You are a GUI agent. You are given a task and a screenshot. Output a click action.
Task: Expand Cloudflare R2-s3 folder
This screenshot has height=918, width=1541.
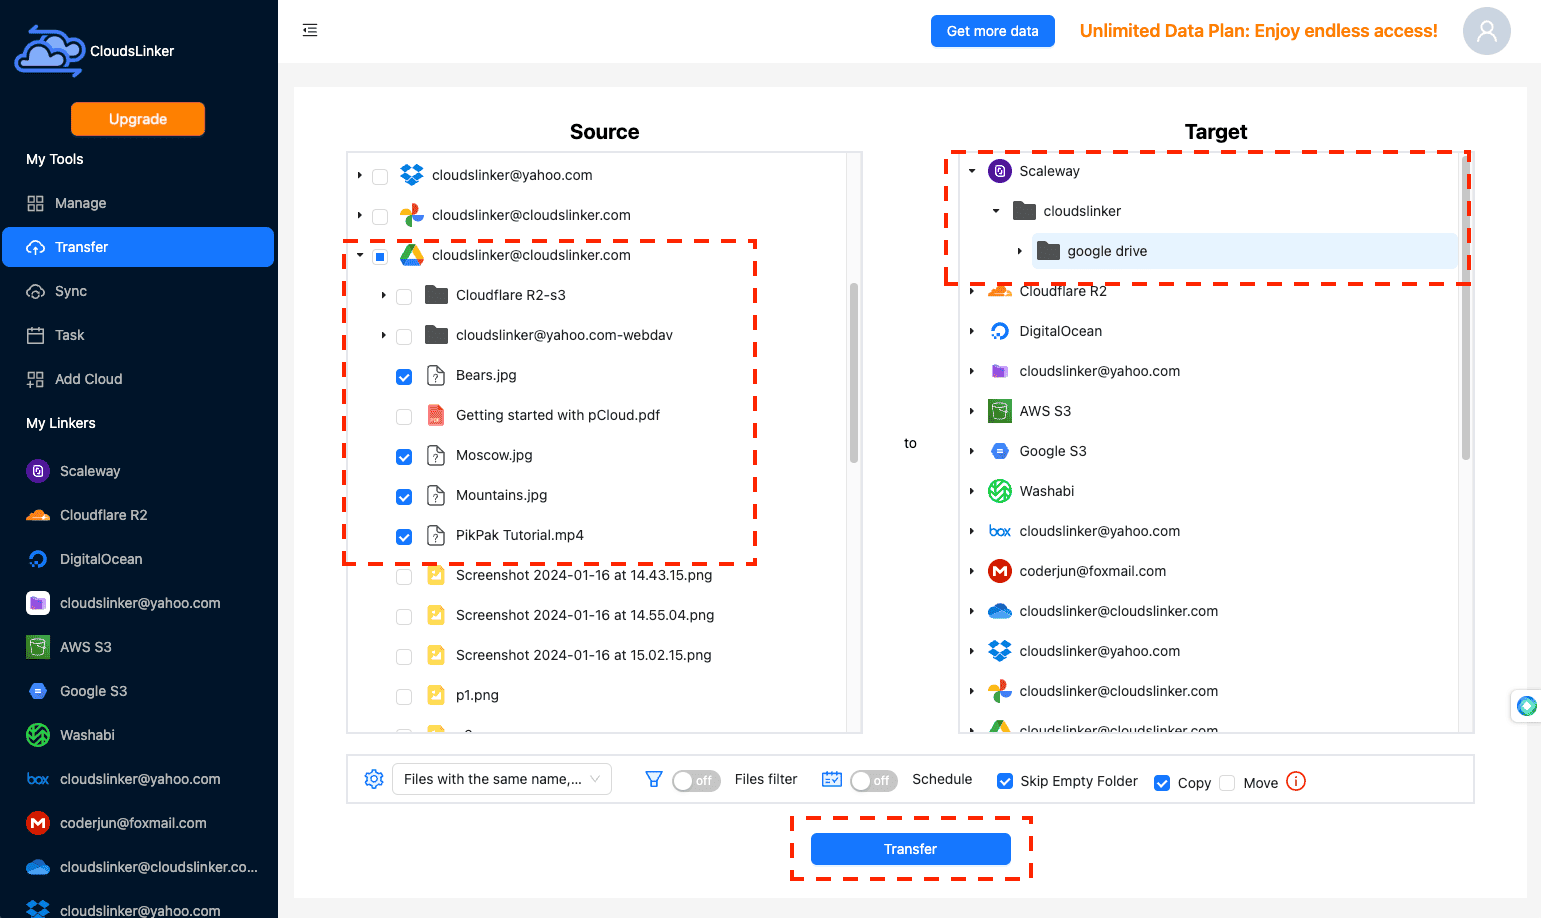point(384,295)
